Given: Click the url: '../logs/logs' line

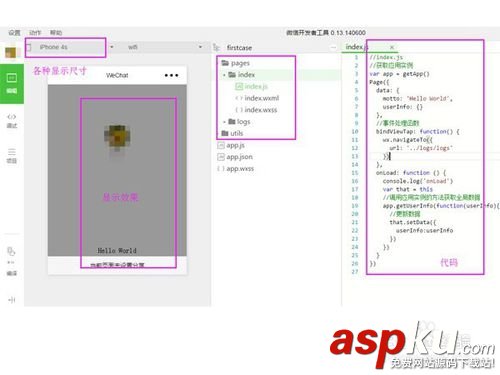Looking at the screenshot, I should pos(421,148).
